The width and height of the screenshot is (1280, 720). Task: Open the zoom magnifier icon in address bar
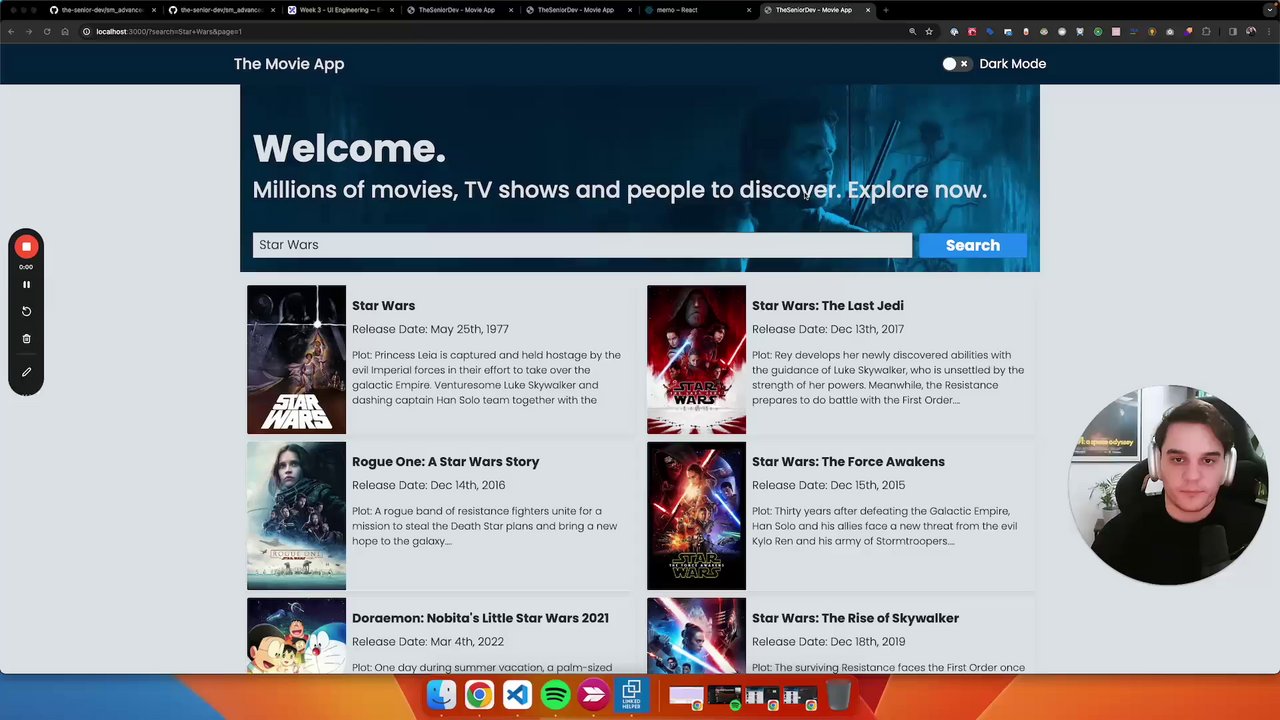[x=912, y=32]
